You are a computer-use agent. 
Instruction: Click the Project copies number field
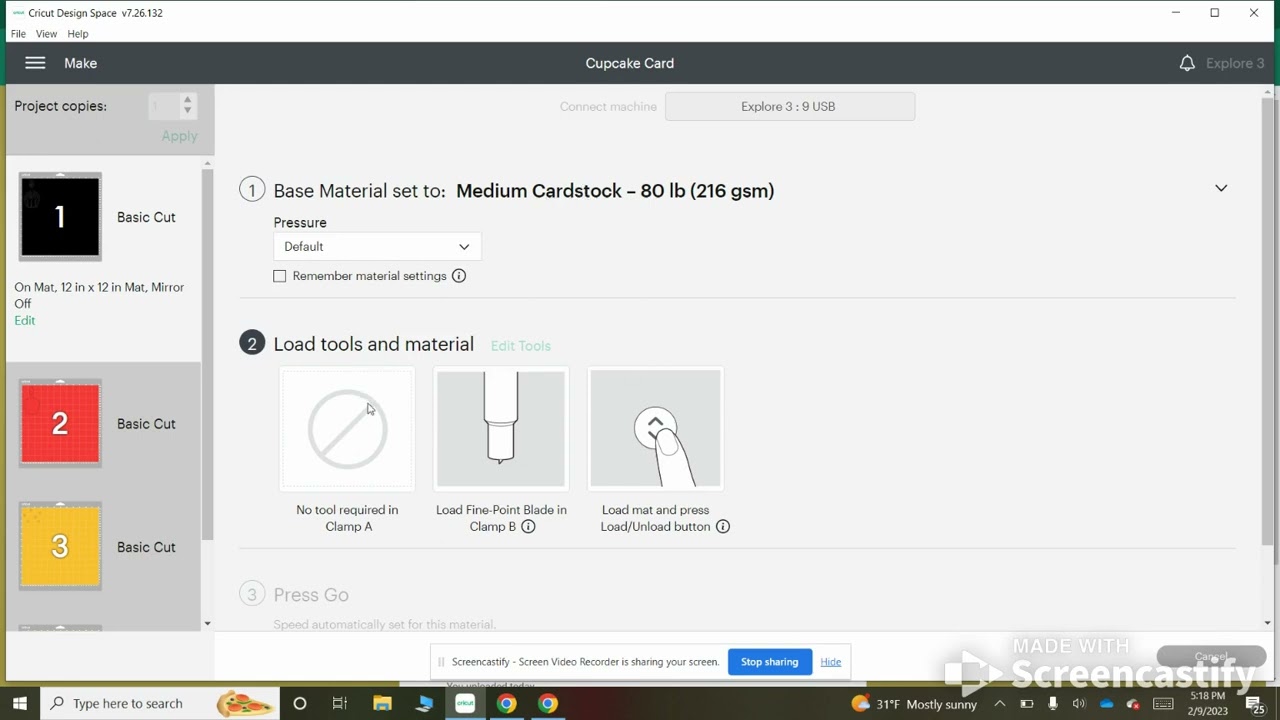point(164,106)
